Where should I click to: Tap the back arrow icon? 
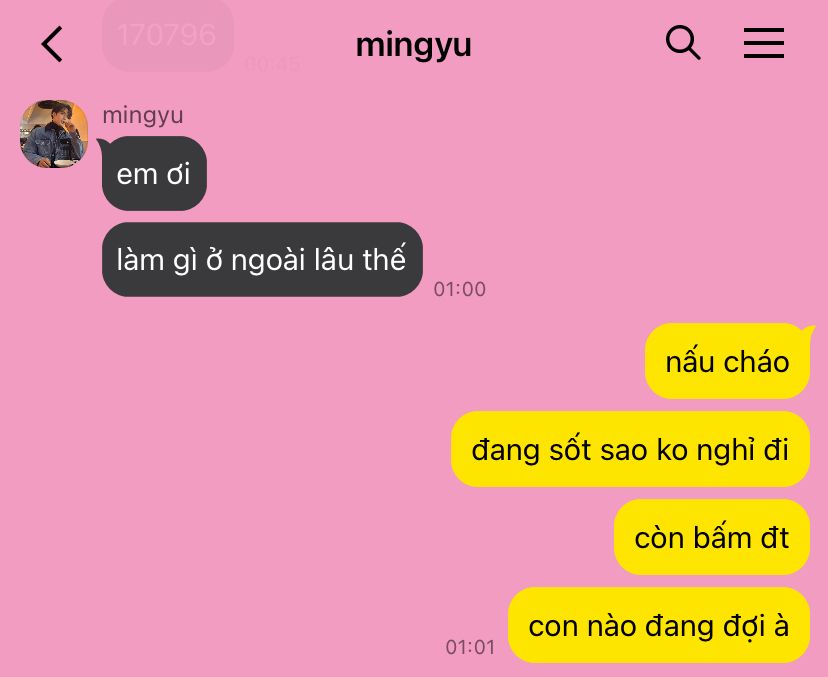(x=52, y=44)
